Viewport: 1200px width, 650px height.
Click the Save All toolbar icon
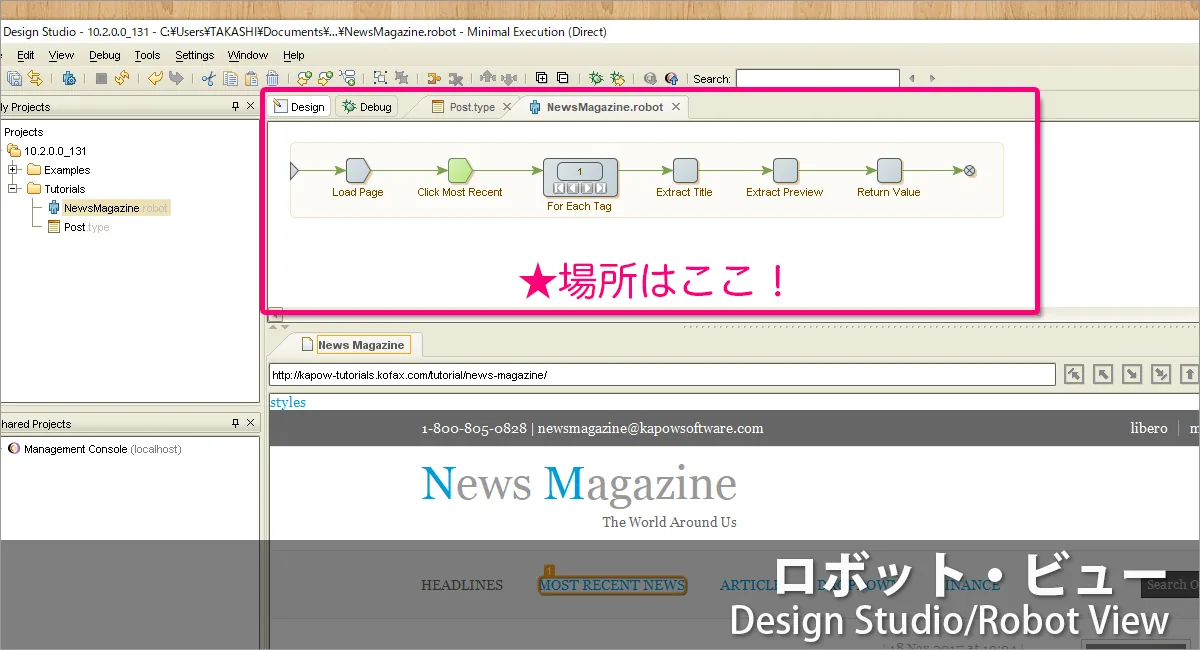(x=15, y=78)
